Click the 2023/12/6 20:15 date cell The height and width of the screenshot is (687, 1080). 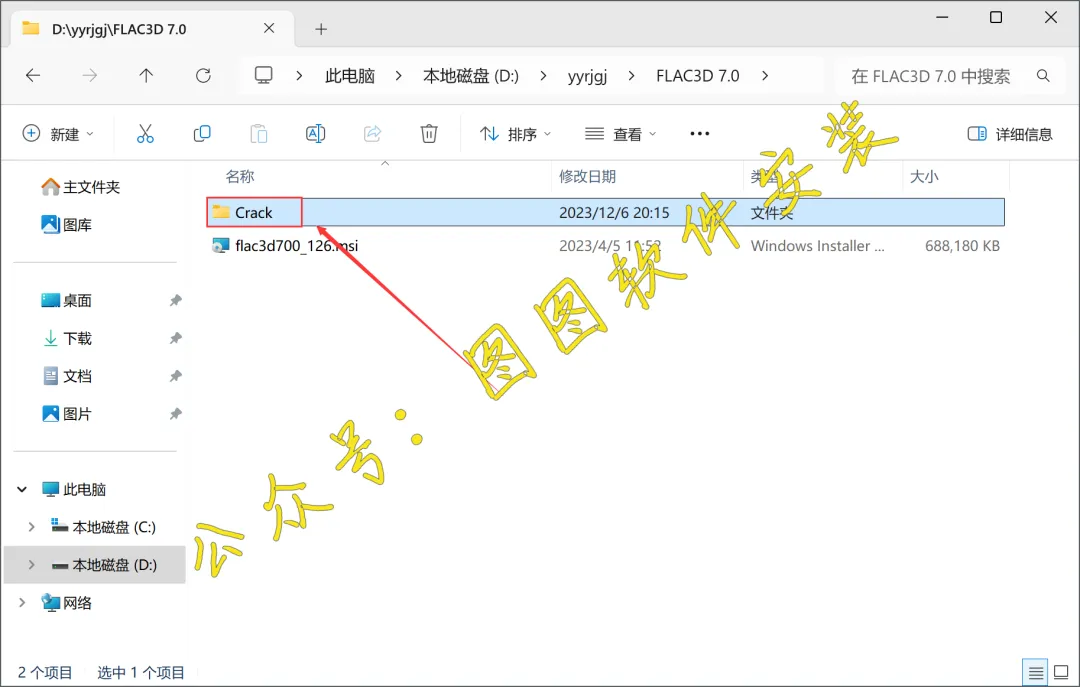(614, 213)
